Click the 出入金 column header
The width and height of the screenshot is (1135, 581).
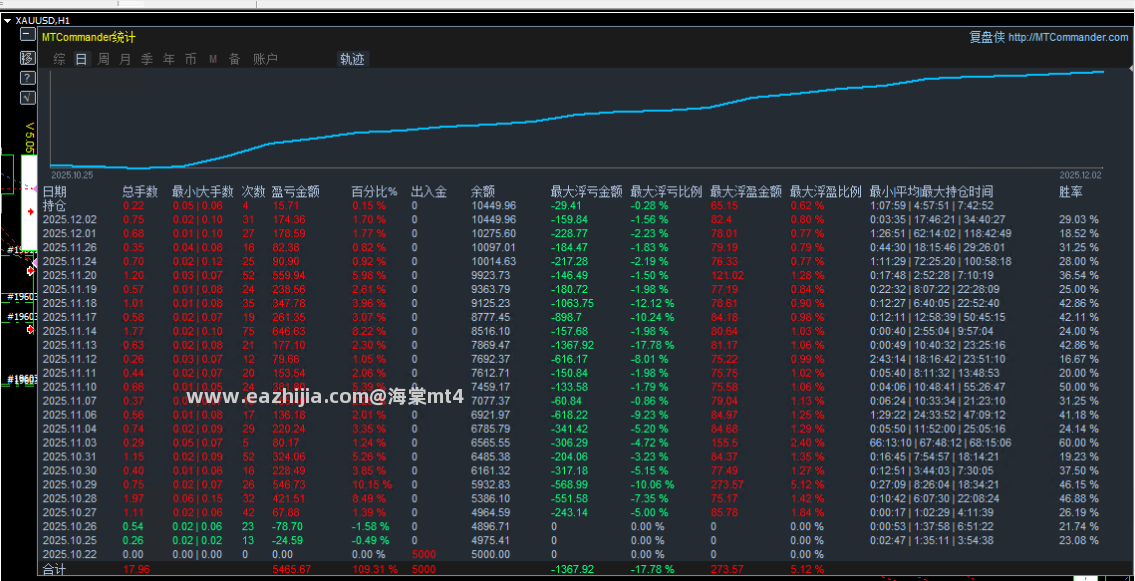pos(429,192)
